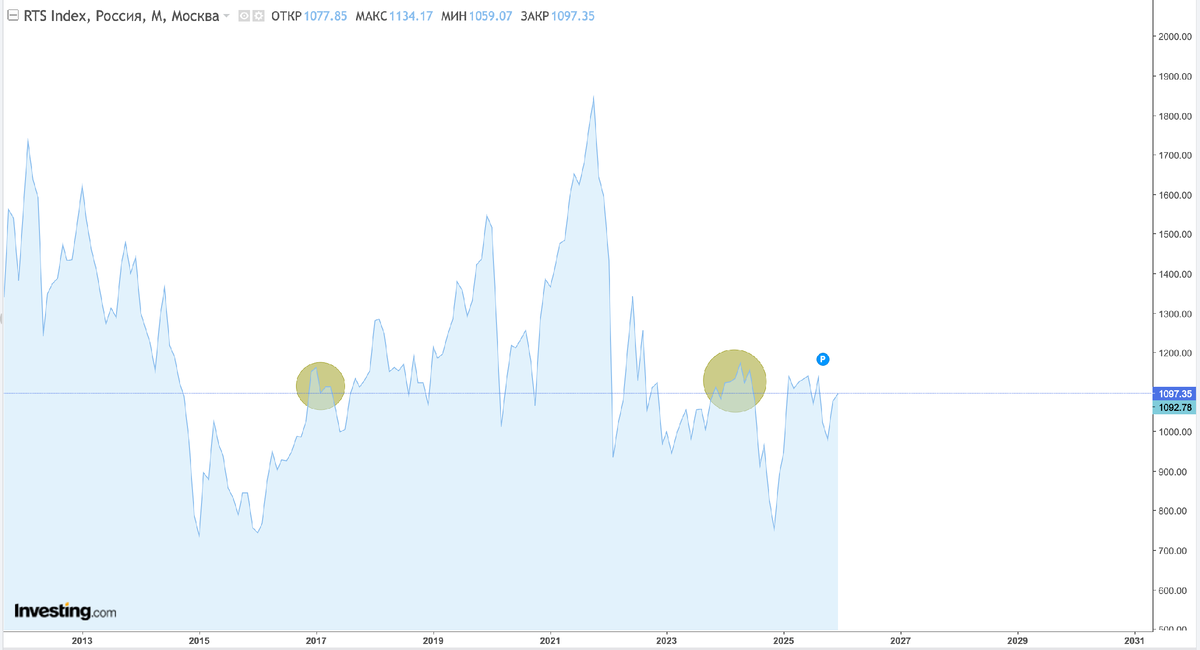The height and width of the screenshot is (650, 1200).
Task: Click the 2017 time axis label
Action: point(316,640)
